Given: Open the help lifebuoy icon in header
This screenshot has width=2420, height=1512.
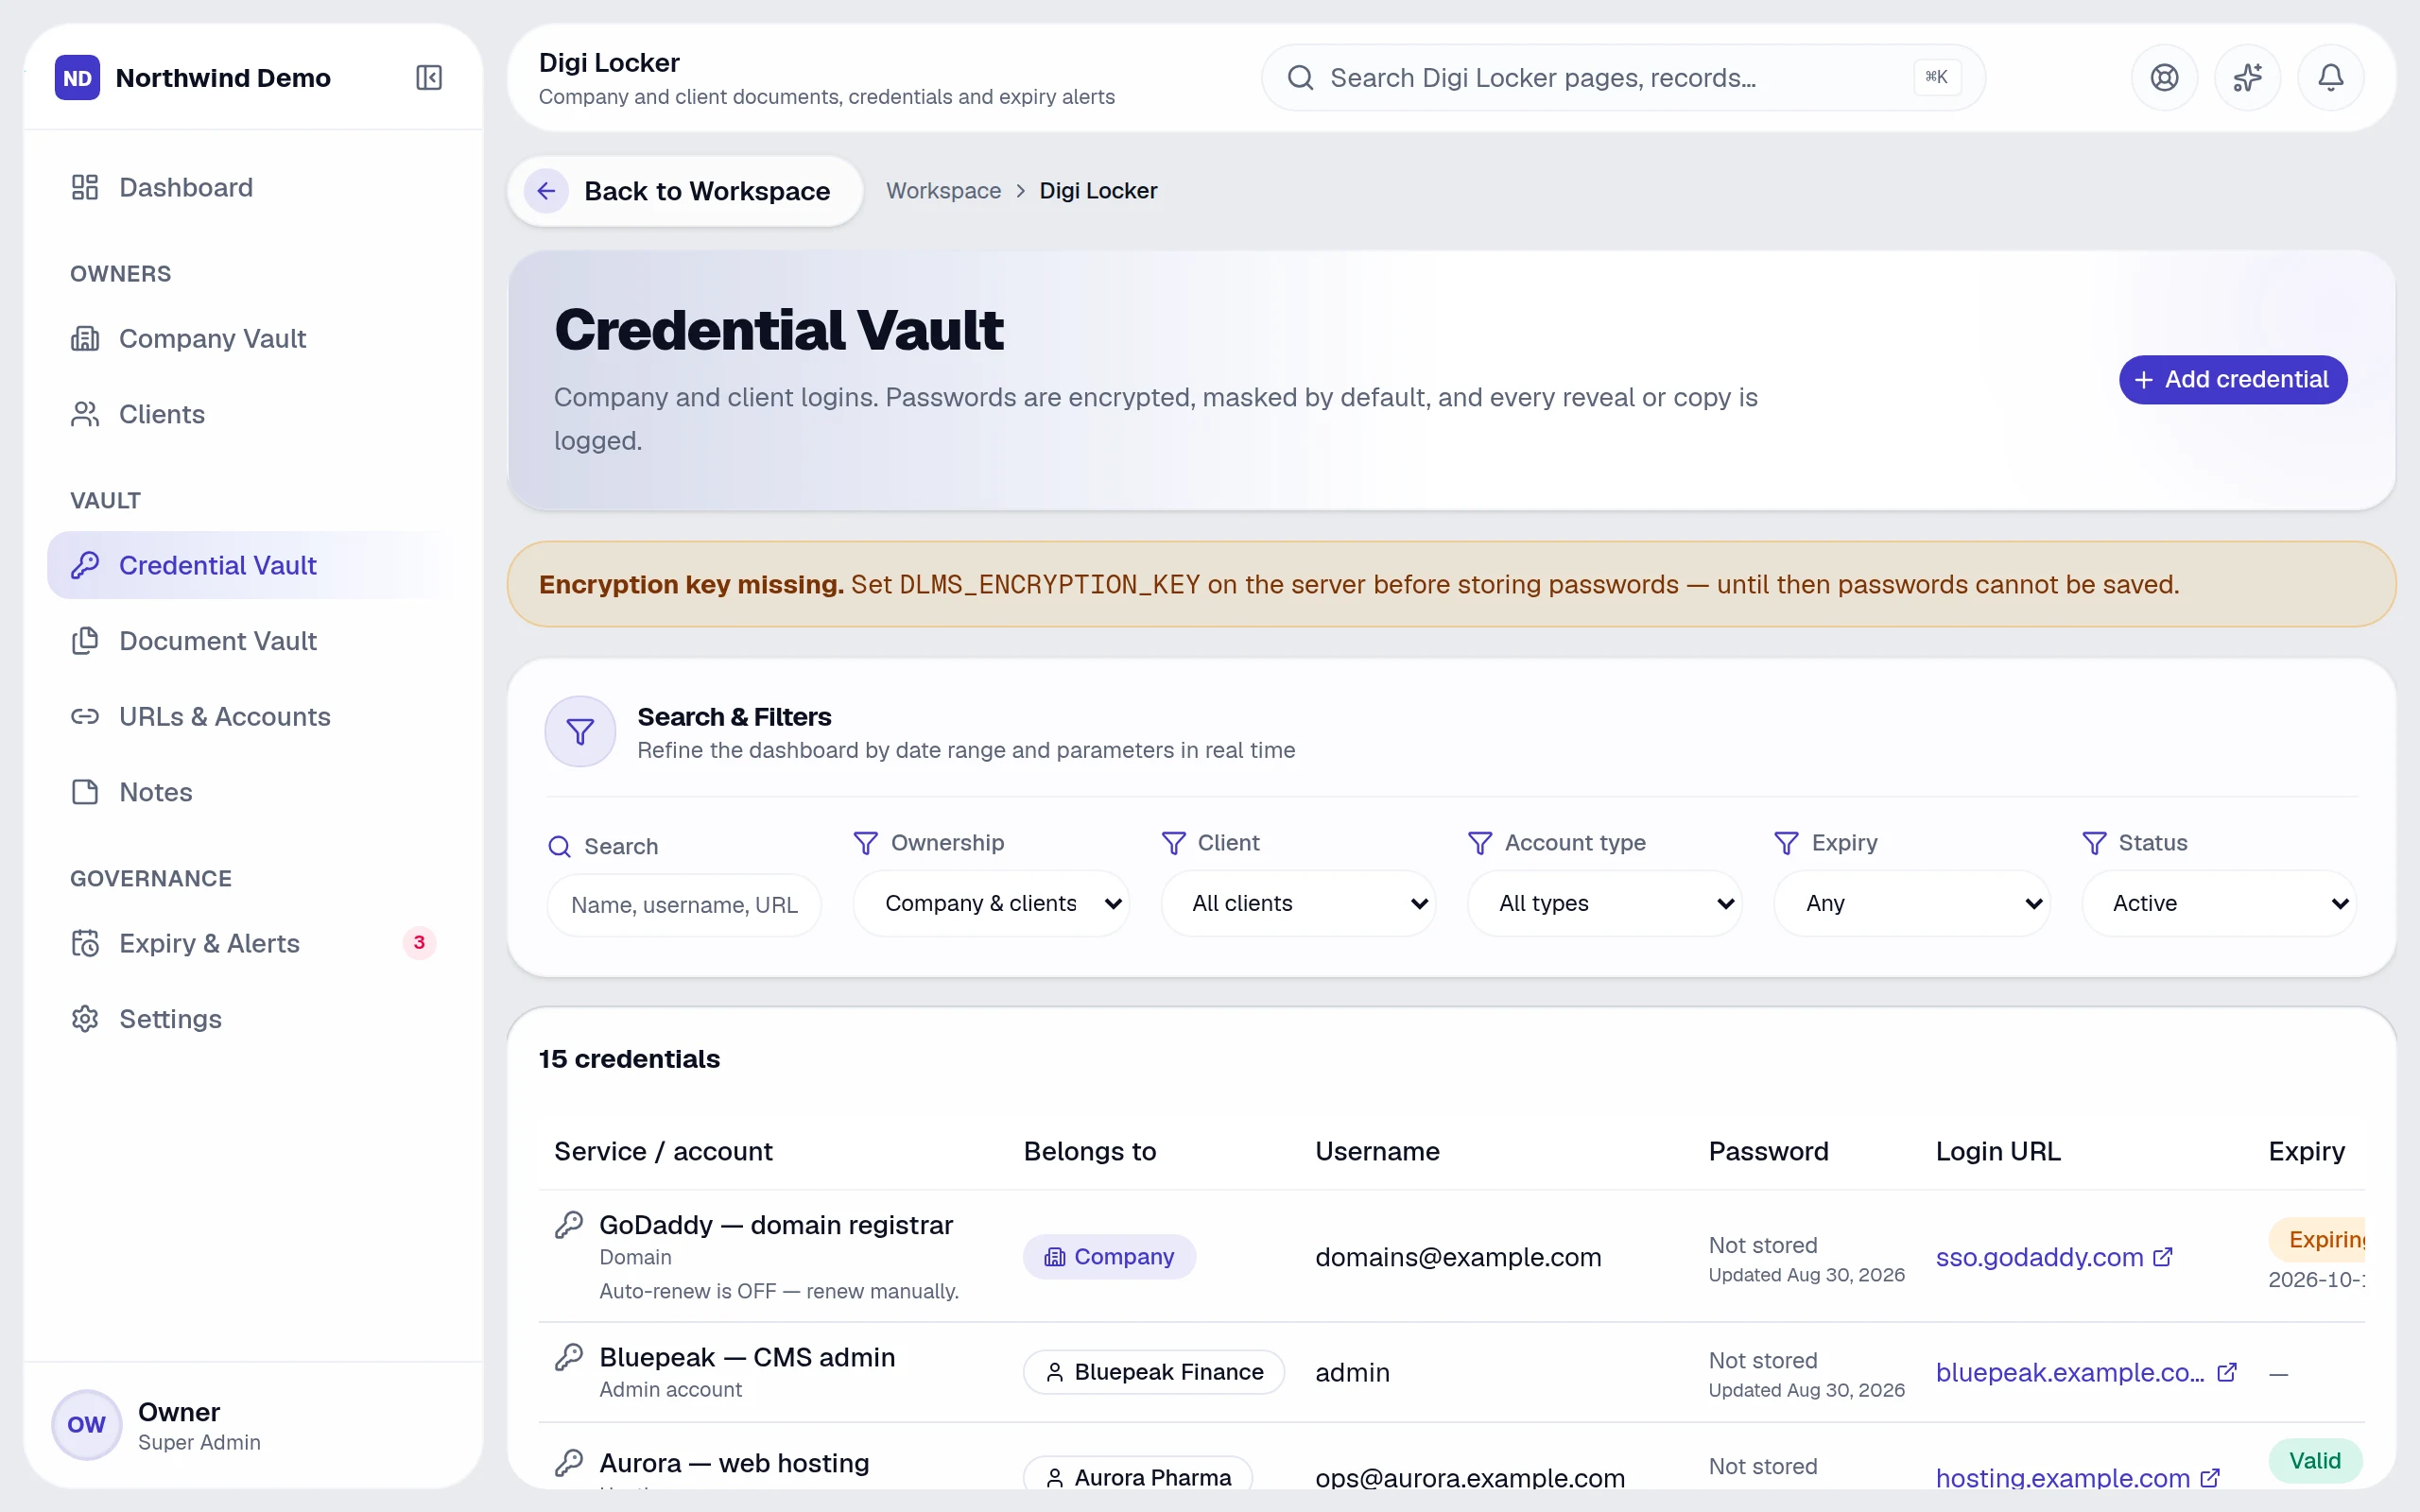Looking at the screenshot, I should click(x=2164, y=77).
